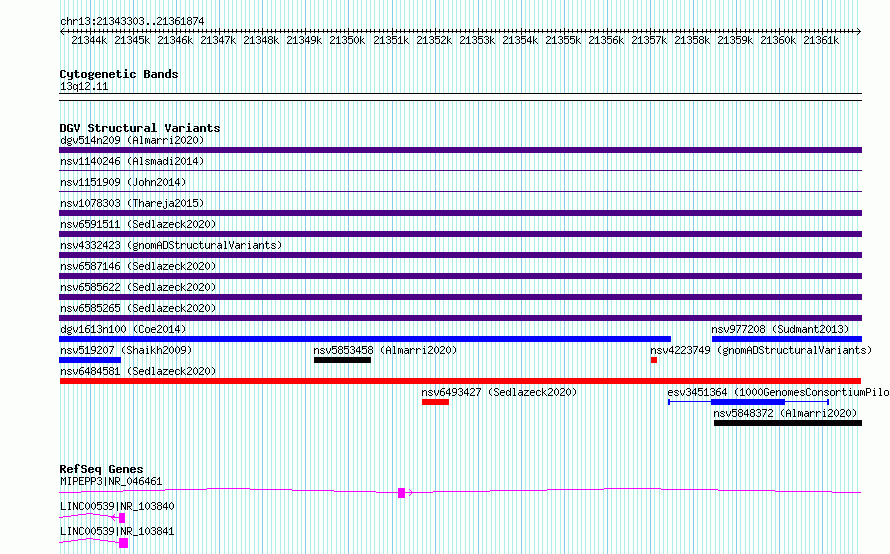Click the Cytogenetic Bands track title

point(119,74)
